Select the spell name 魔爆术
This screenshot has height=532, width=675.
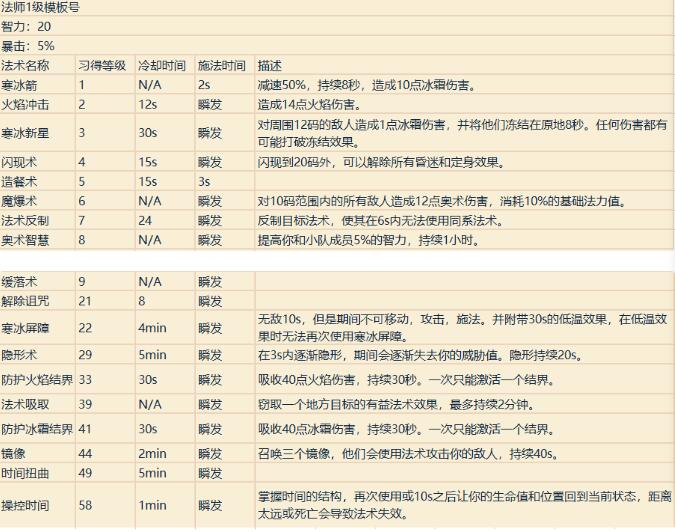point(19,201)
